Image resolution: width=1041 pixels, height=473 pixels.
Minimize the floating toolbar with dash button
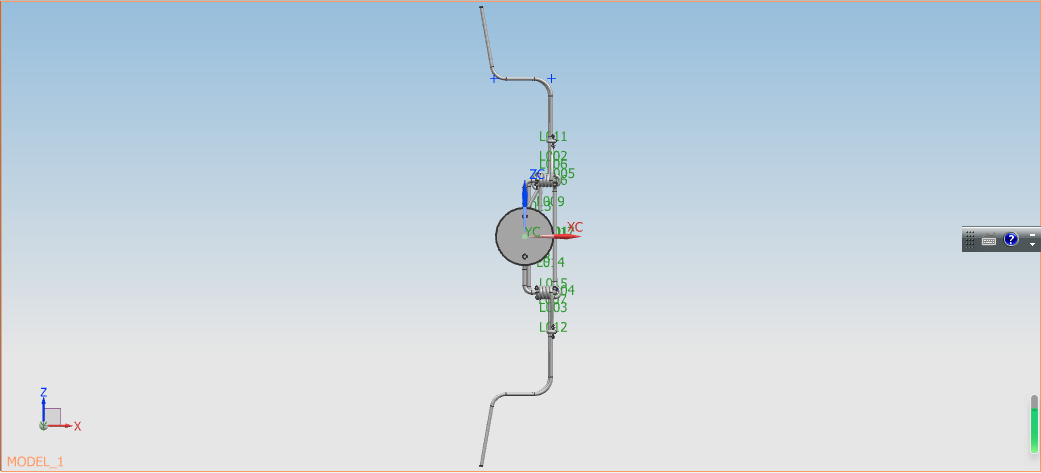[1032, 235]
